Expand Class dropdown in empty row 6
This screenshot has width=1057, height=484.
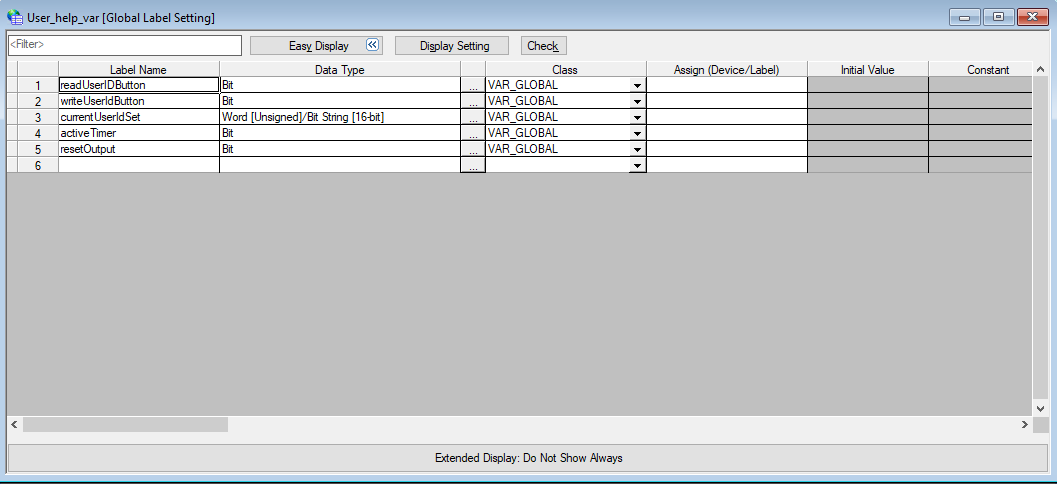(x=637, y=165)
